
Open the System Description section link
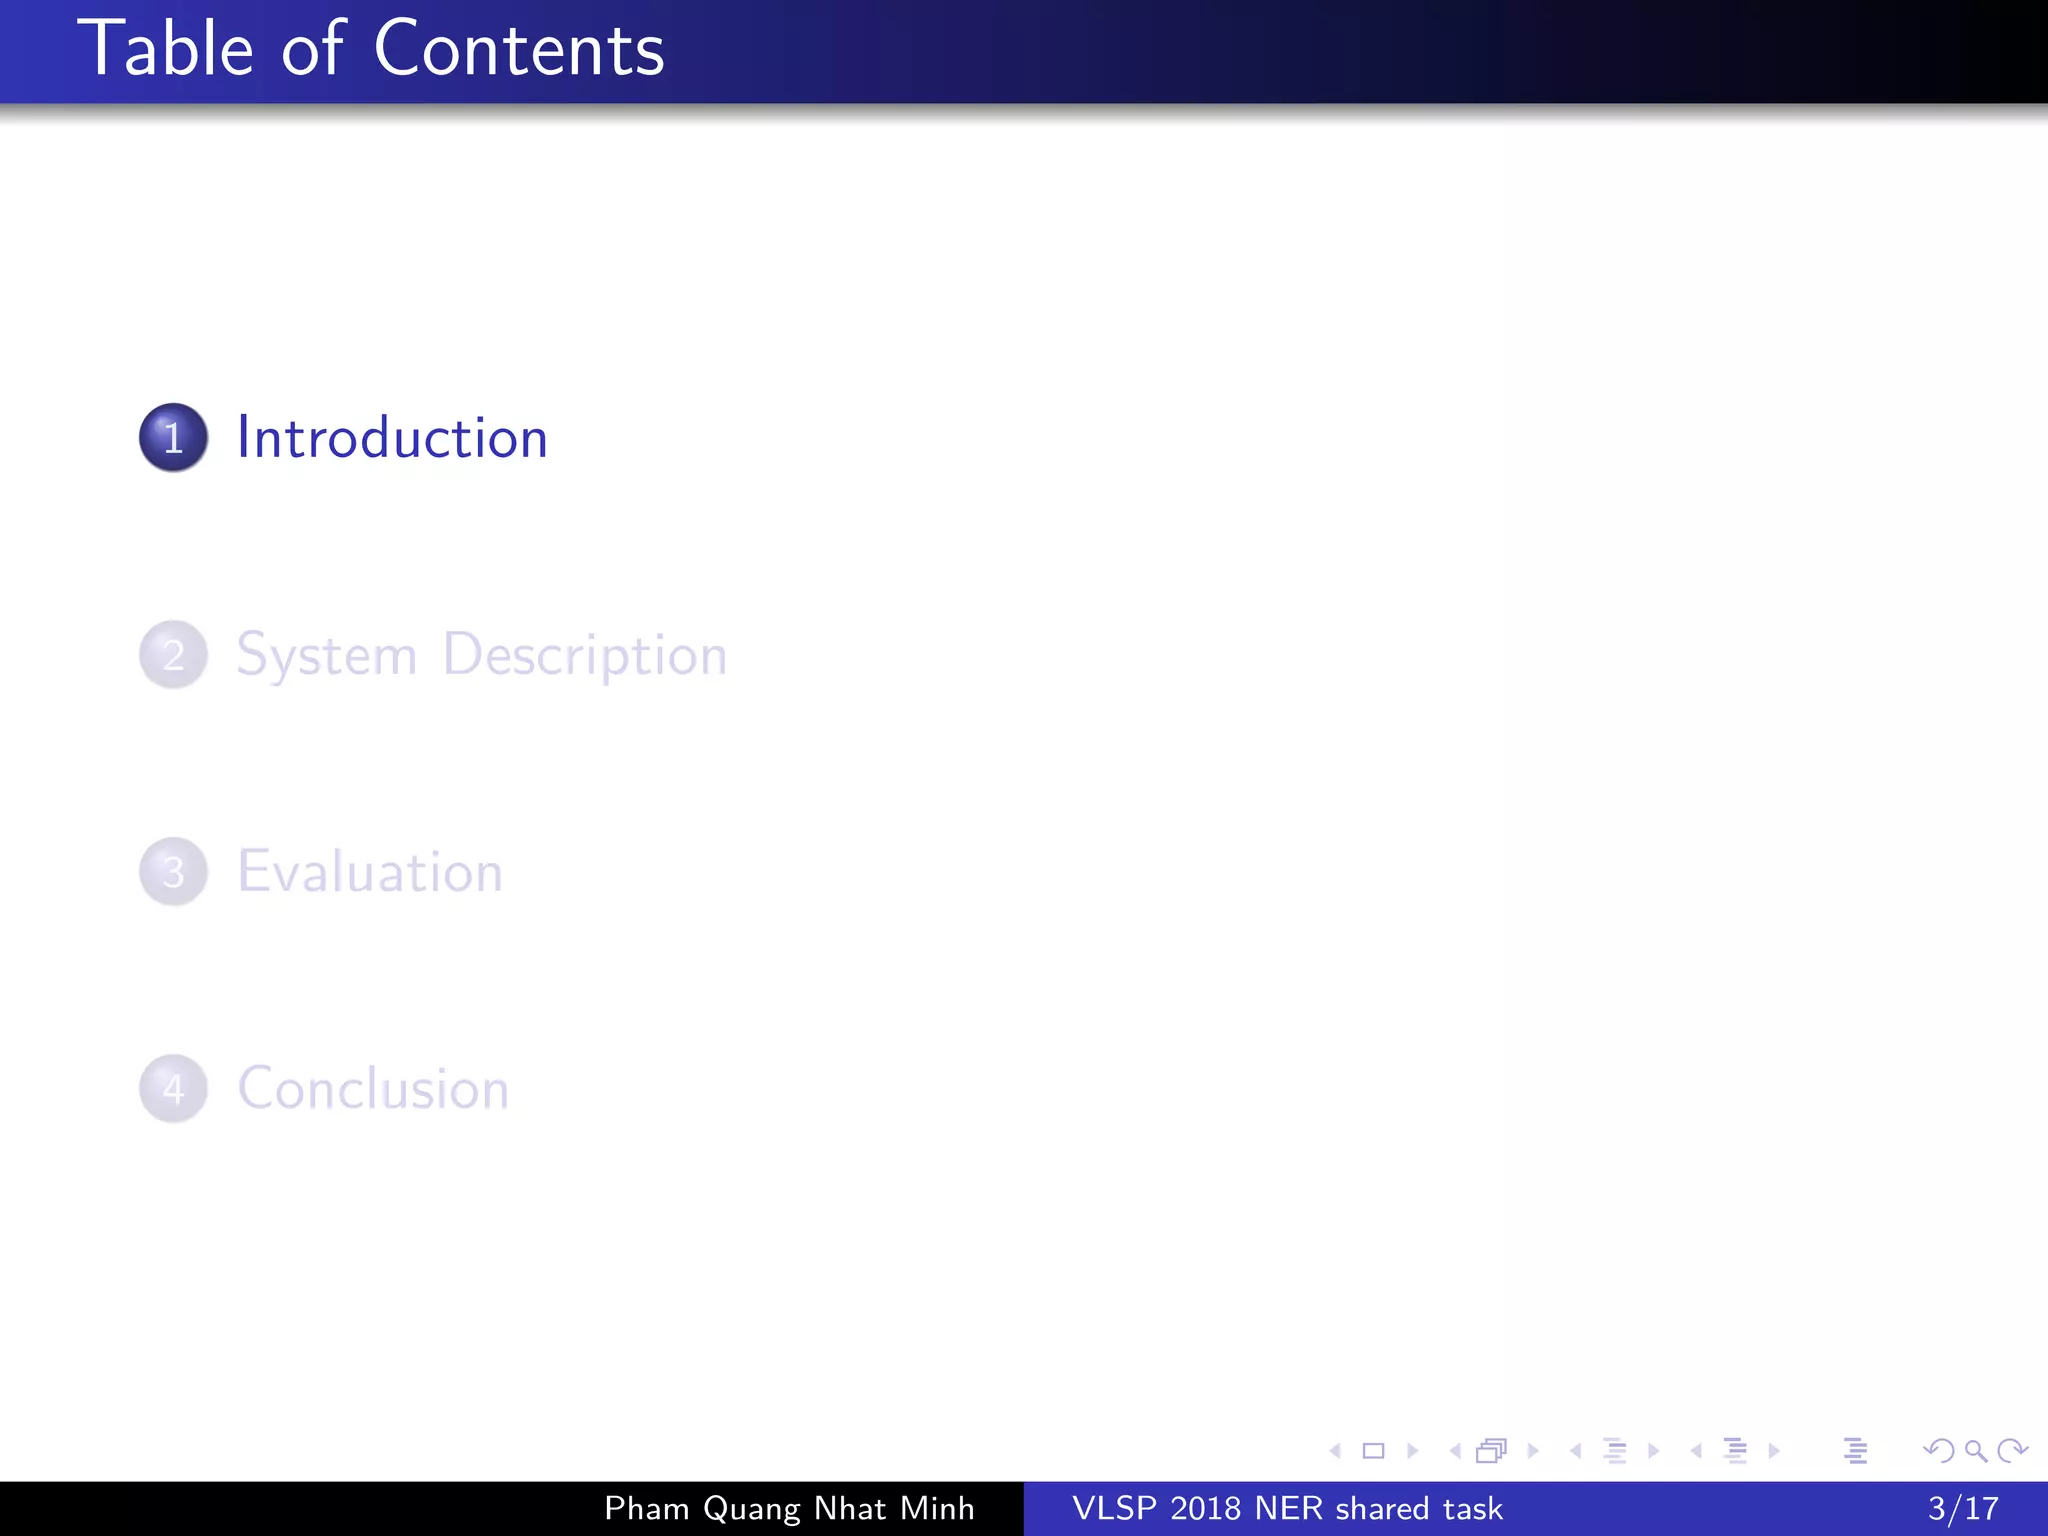pyautogui.click(x=481, y=655)
